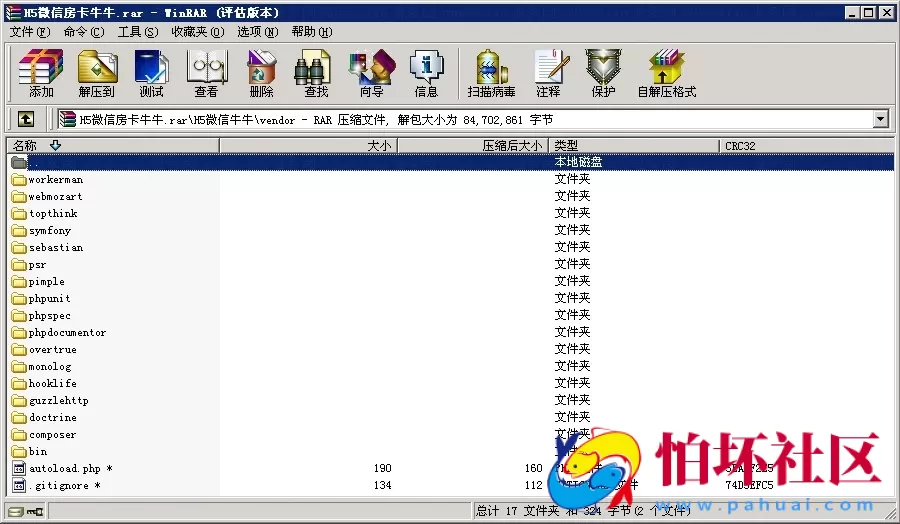The image size is (900, 524).
Task: Select the parent folder '..' row
Action: click(451, 162)
